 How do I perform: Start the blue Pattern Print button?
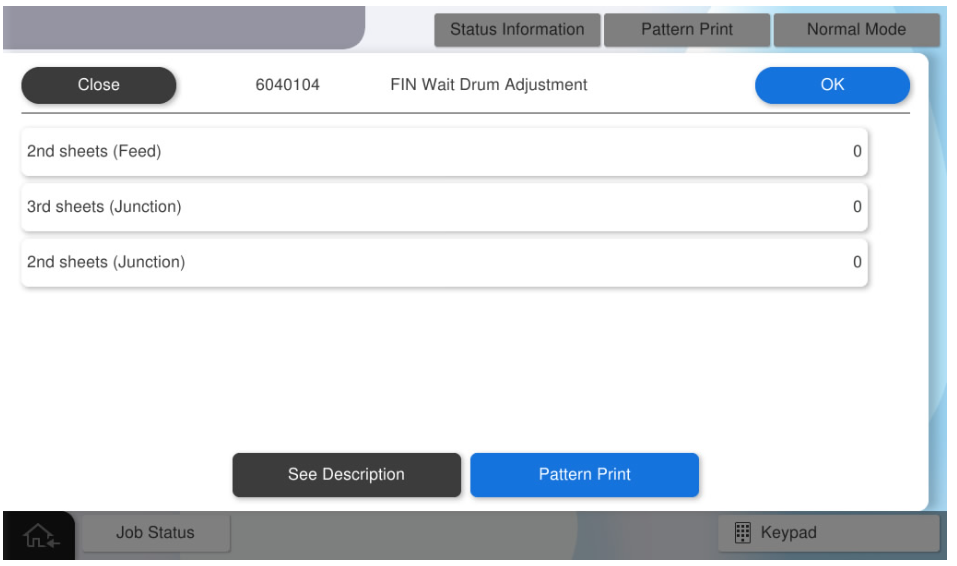584,475
